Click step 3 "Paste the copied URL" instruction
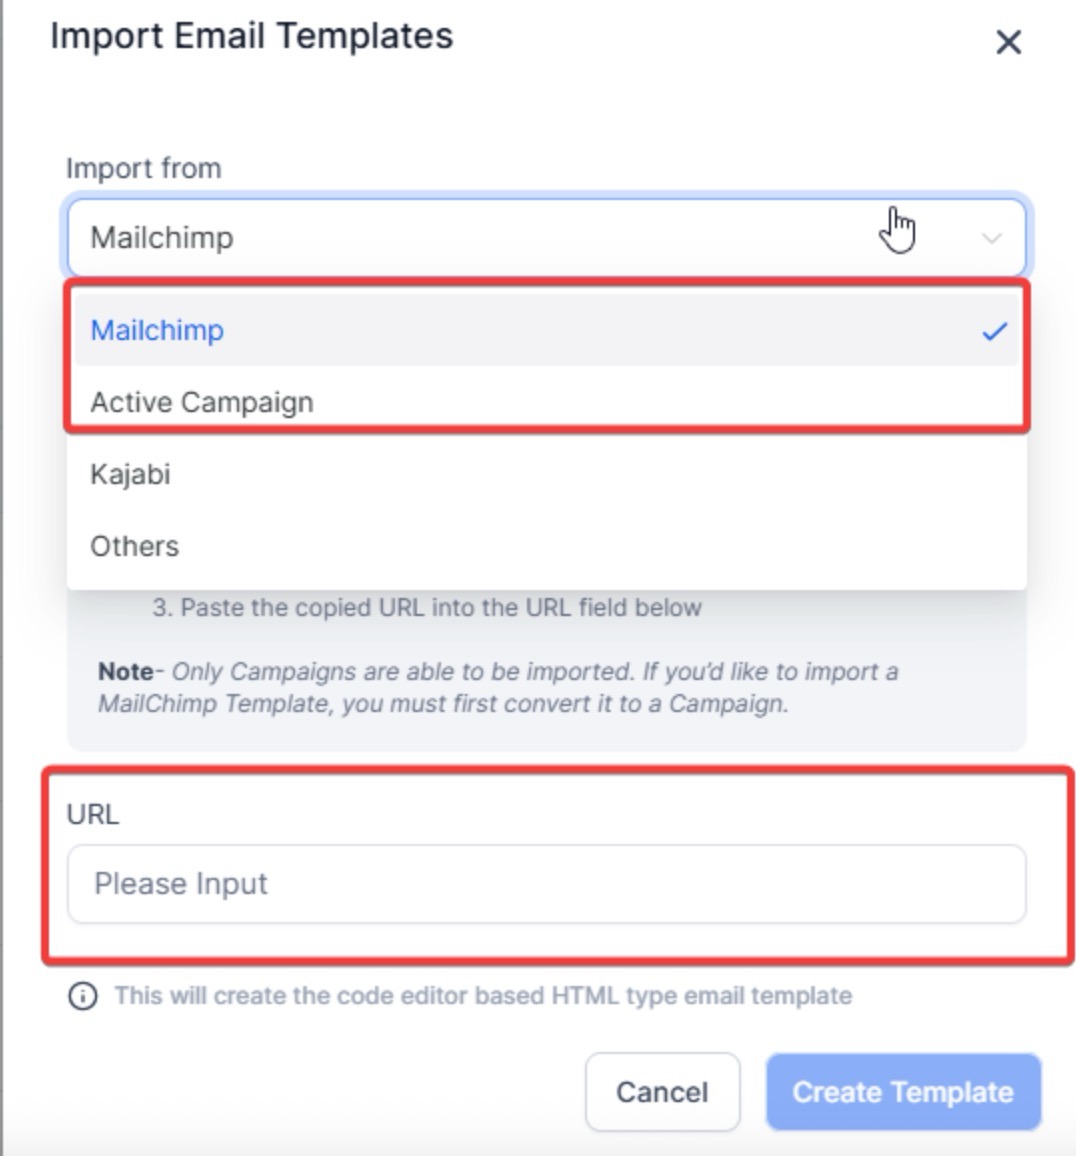The height and width of the screenshot is (1156, 1076). (427, 608)
